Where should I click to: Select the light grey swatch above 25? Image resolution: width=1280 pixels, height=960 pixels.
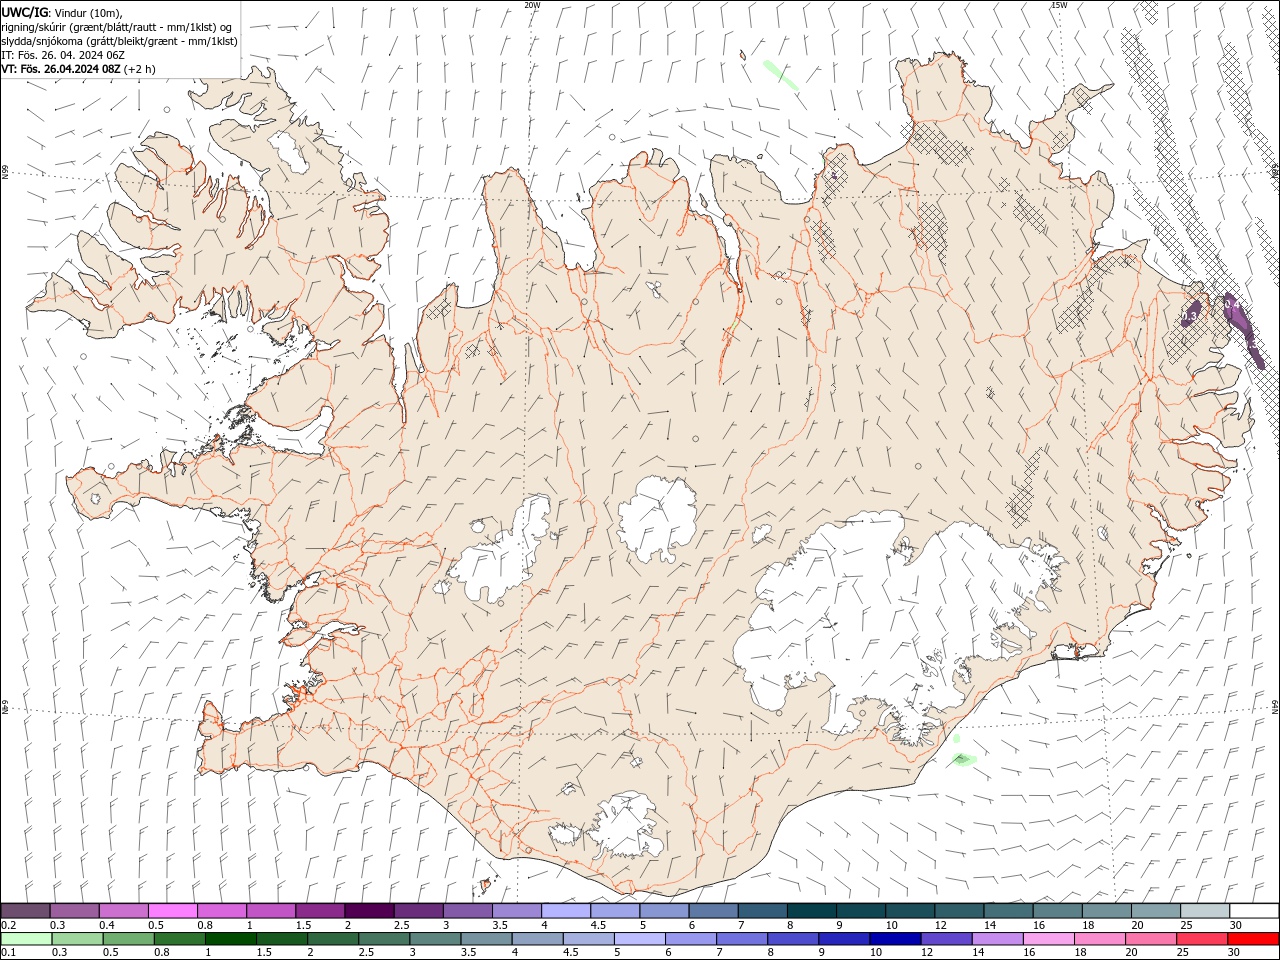tap(1205, 910)
